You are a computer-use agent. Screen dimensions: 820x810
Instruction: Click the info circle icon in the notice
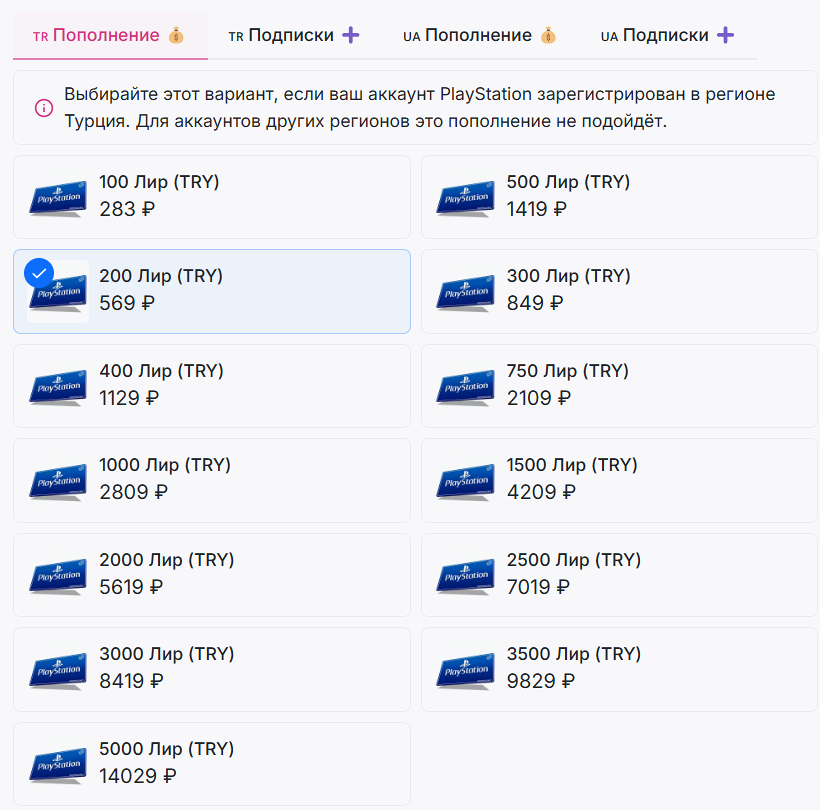point(44,108)
